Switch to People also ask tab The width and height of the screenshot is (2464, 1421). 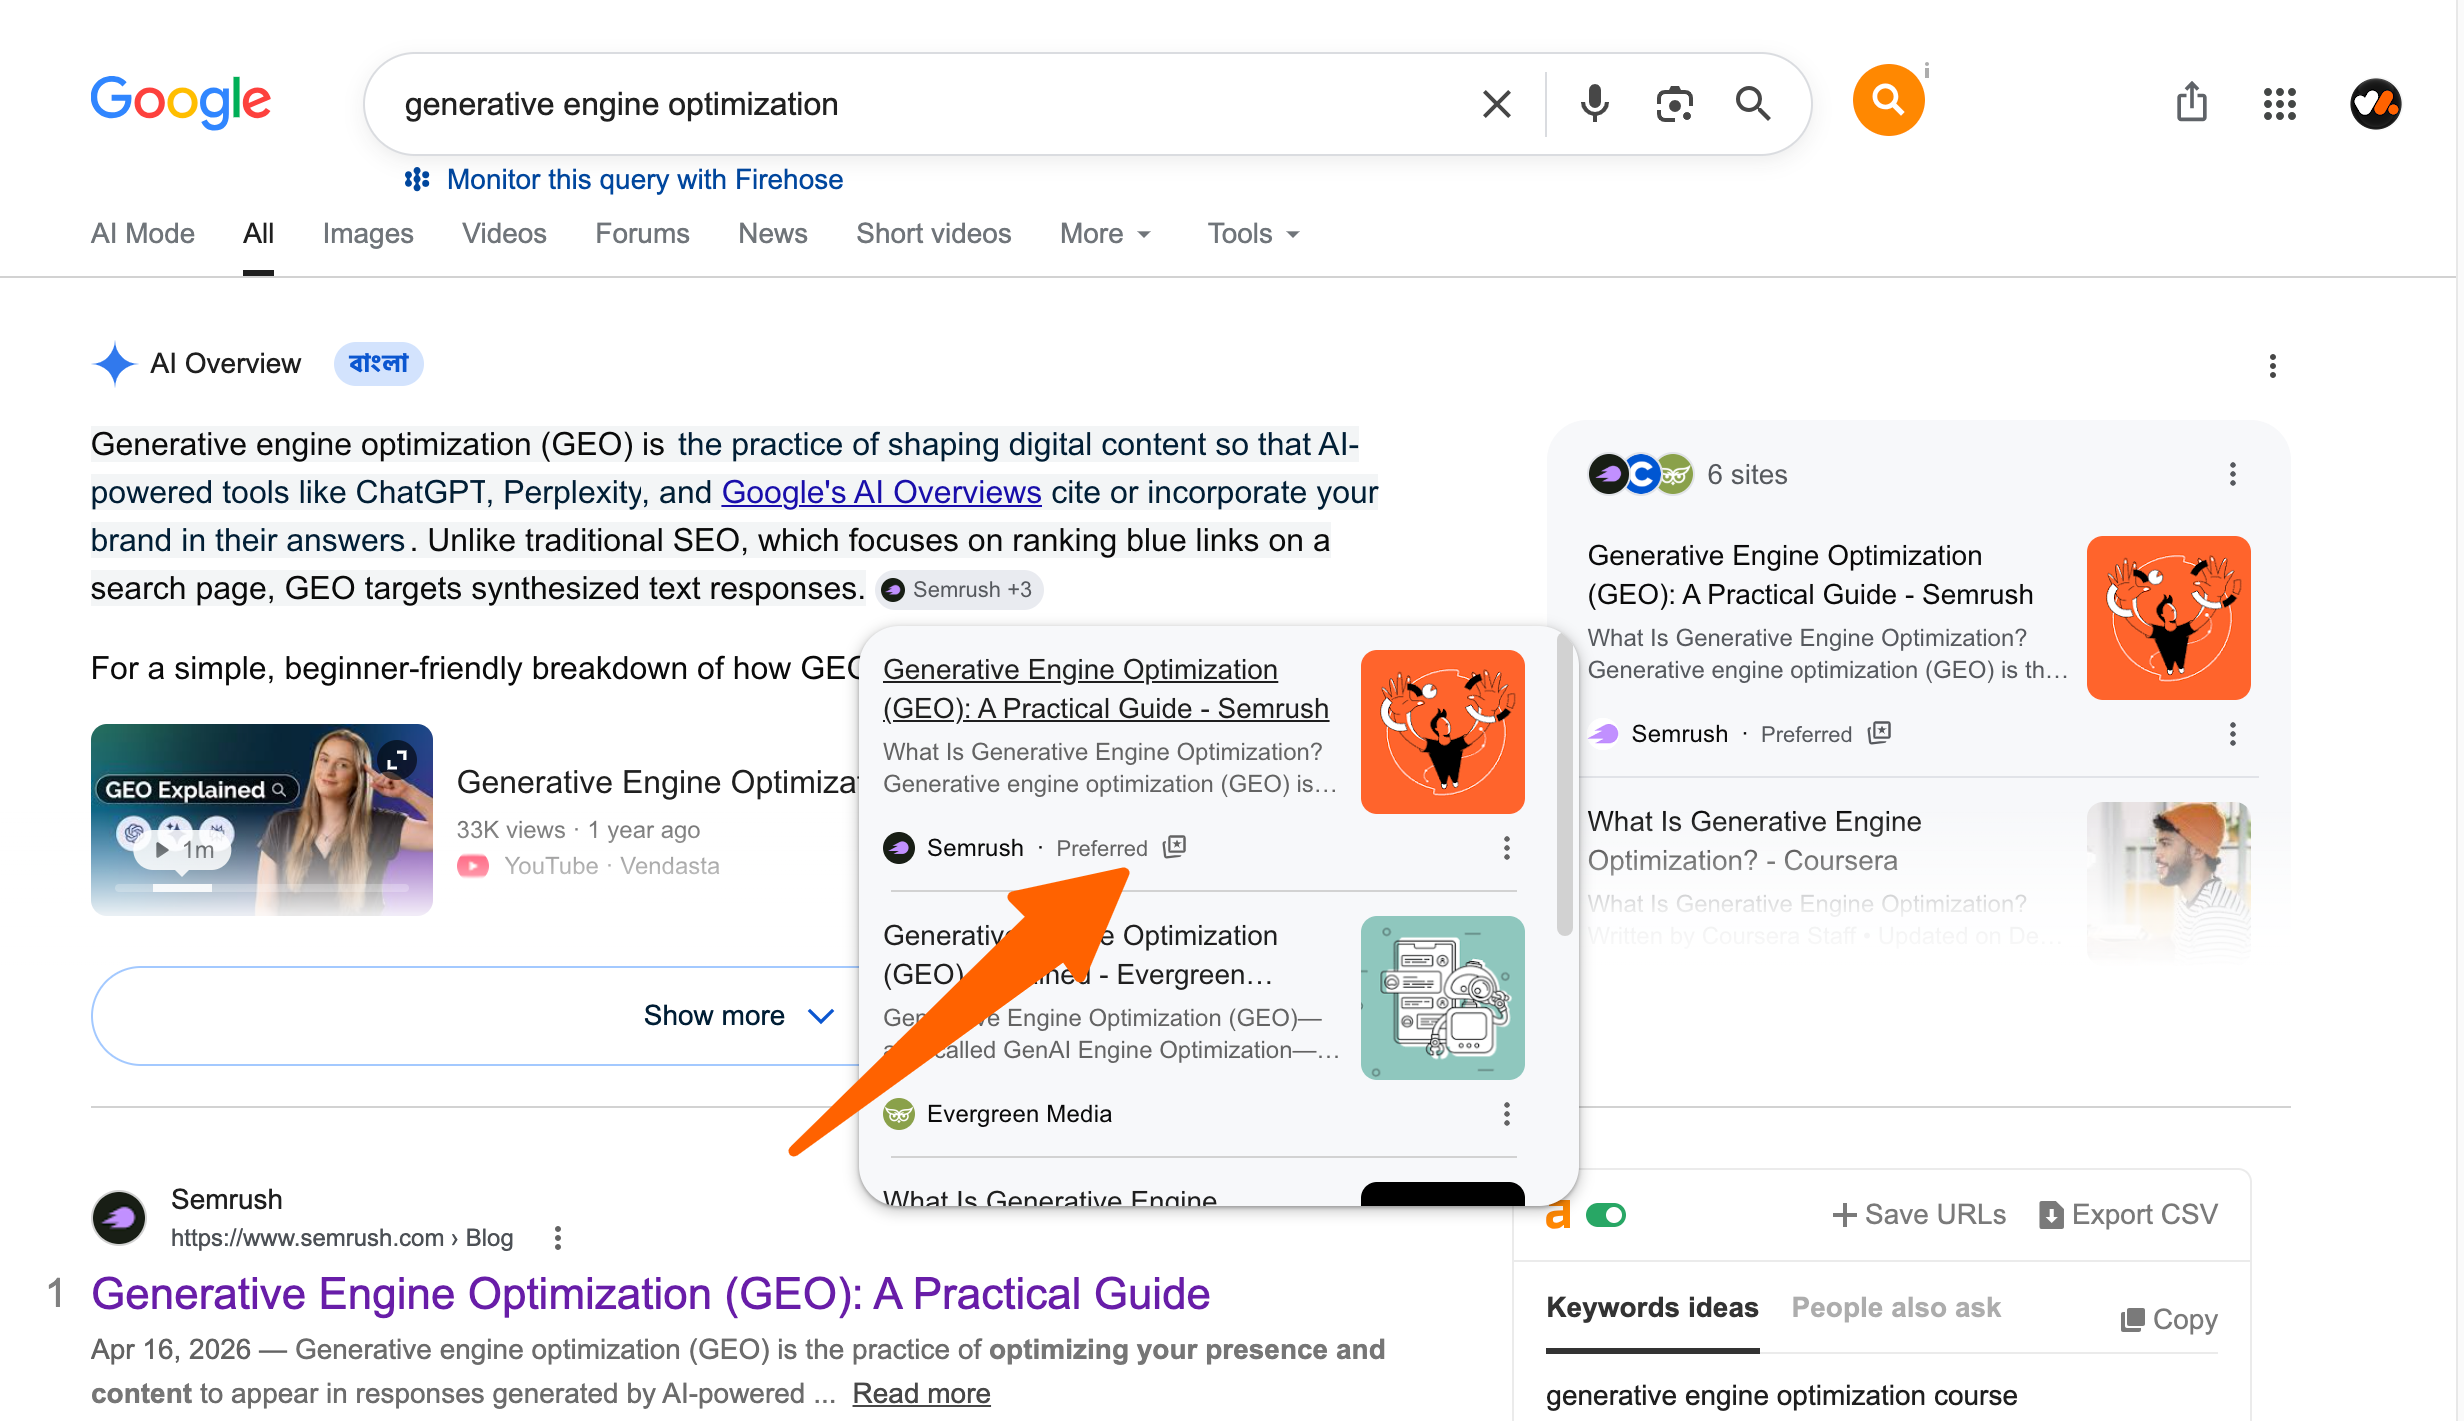[1896, 1308]
